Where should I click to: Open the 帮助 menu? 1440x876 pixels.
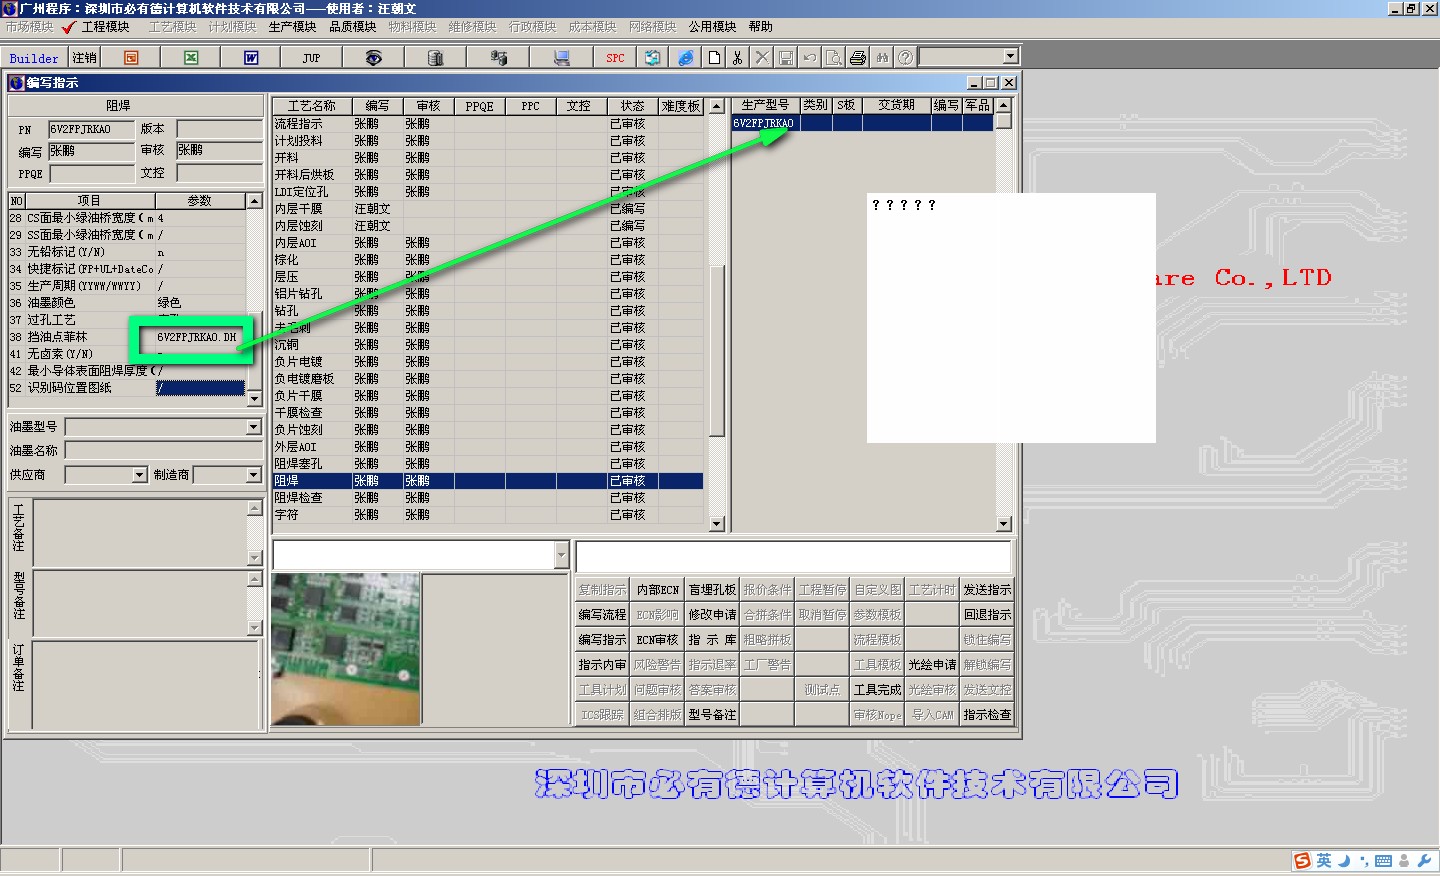click(x=760, y=27)
